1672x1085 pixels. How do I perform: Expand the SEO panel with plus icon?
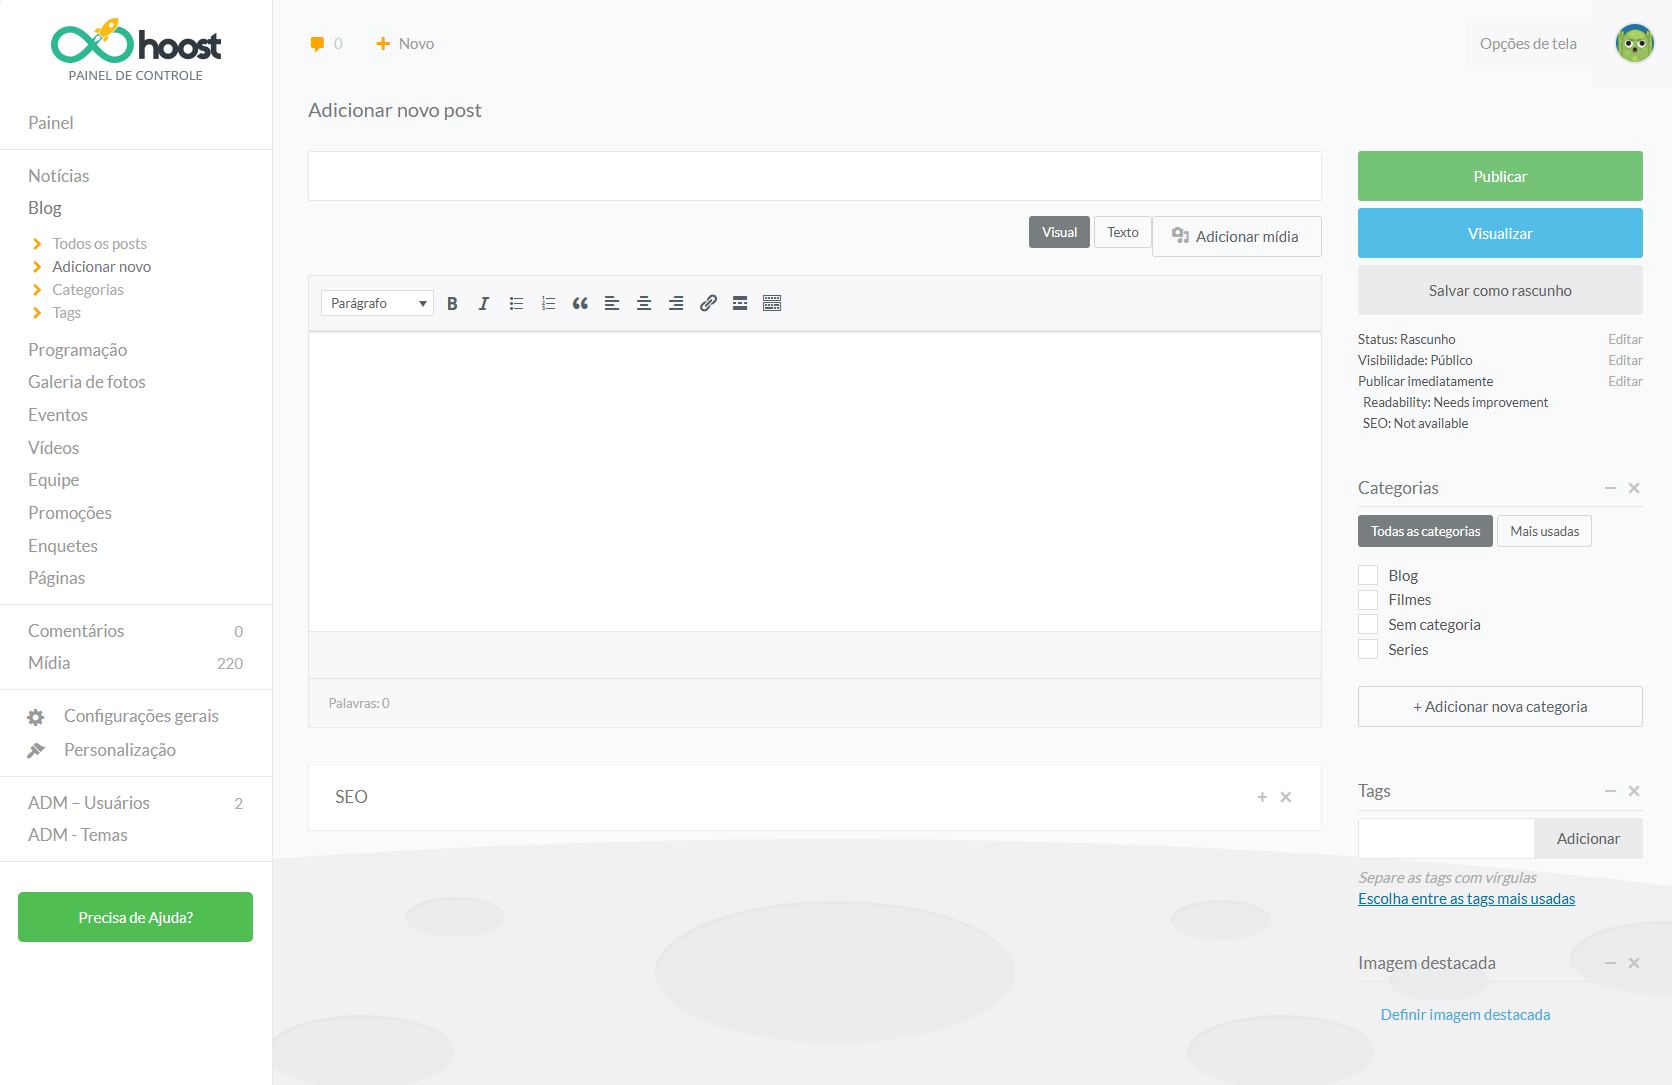(x=1262, y=797)
